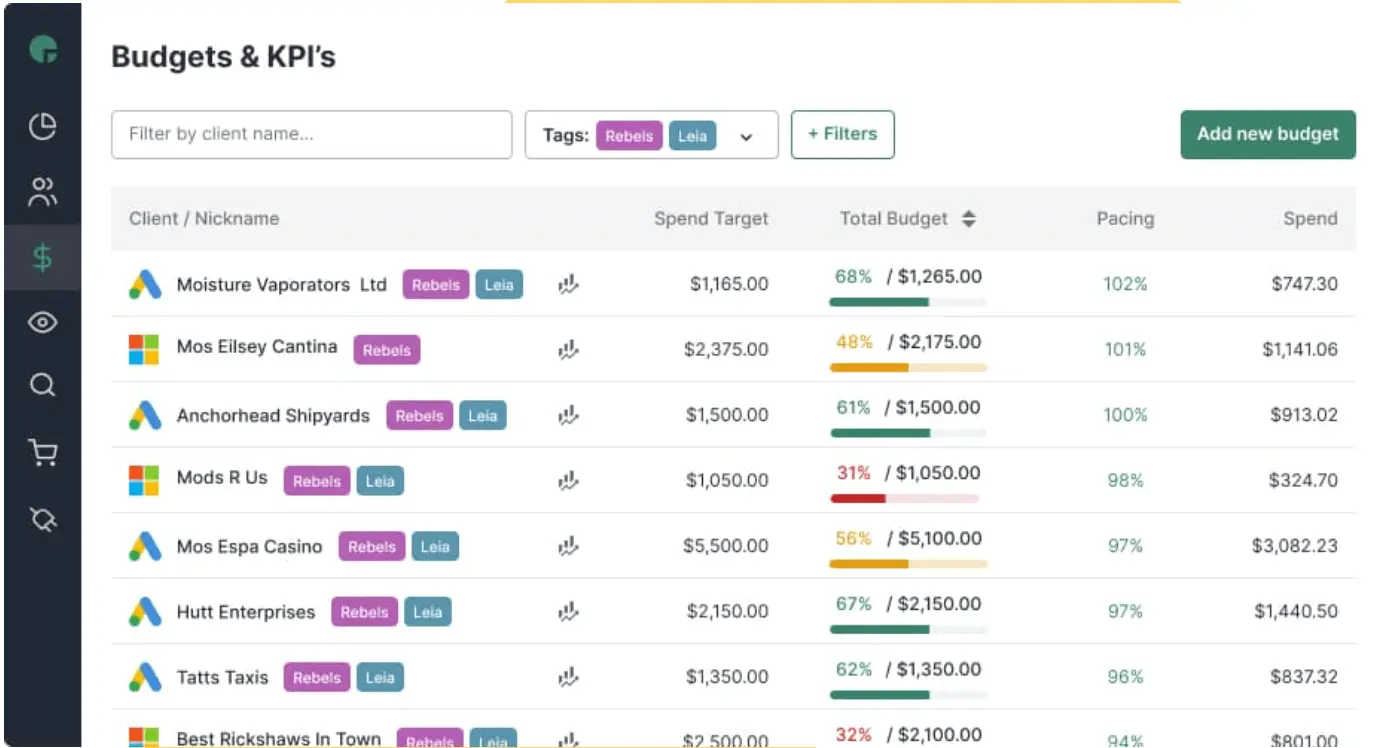
Task: Open the Mos Espa Casino client row
Action: point(249,547)
